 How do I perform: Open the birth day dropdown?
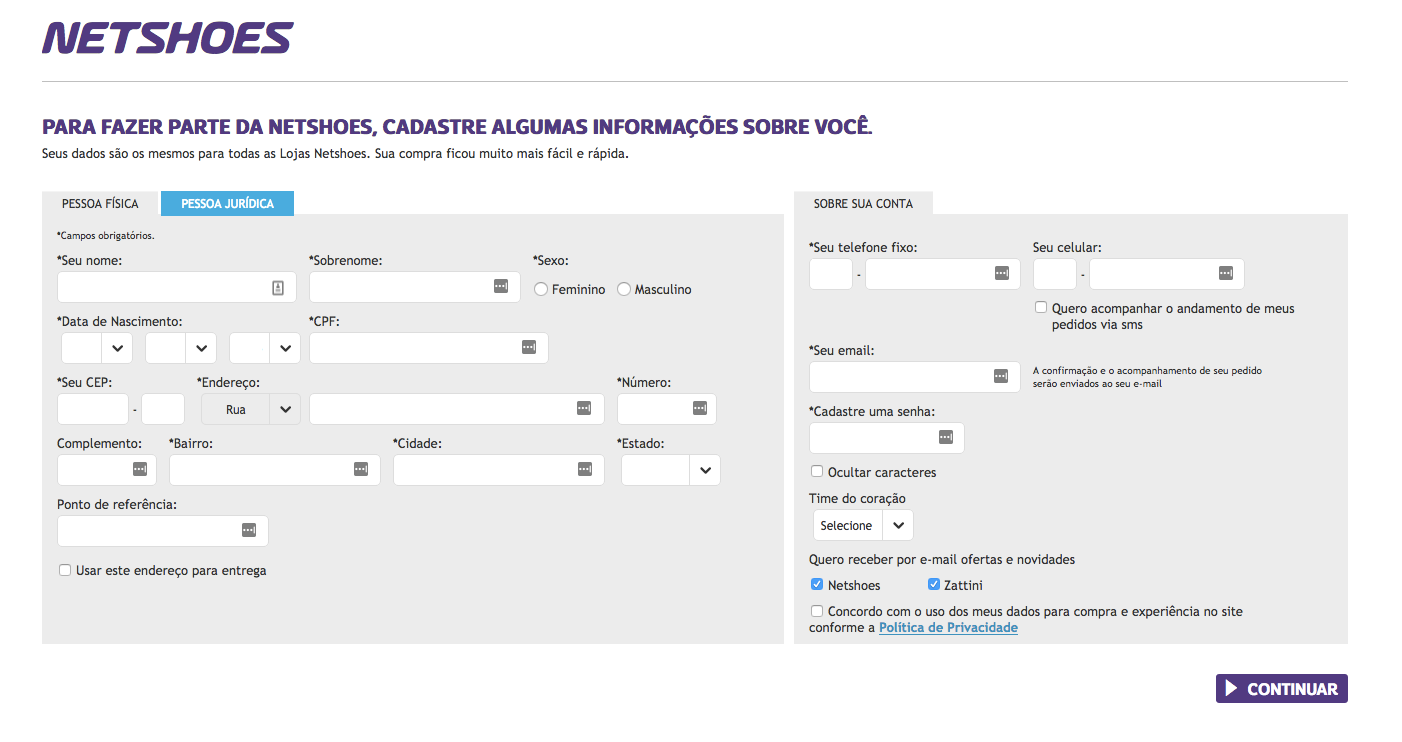[97, 348]
